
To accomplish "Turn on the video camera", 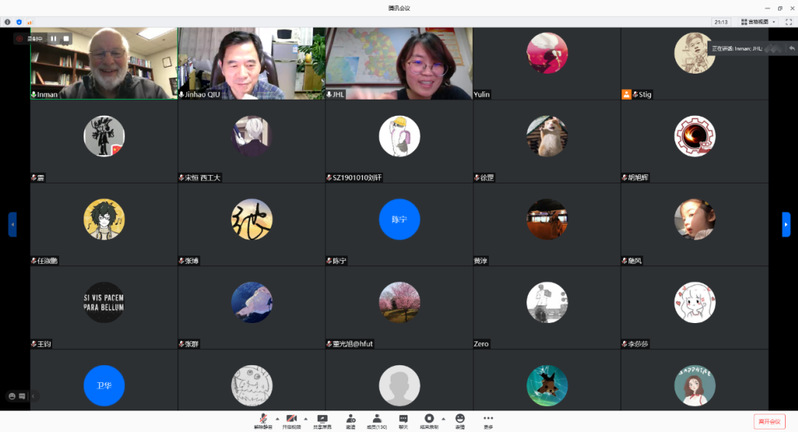I will [291, 419].
